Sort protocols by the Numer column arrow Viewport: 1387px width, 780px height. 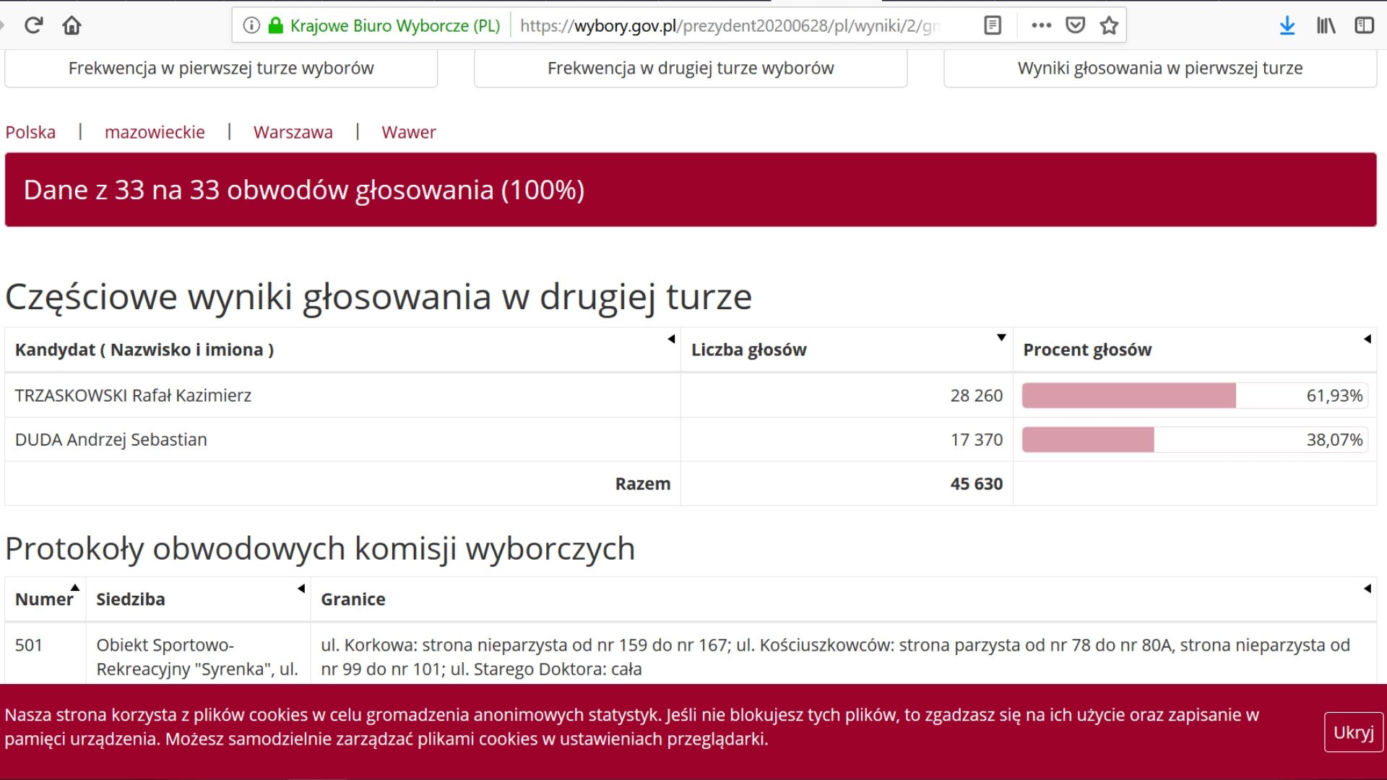(x=75, y=587)
